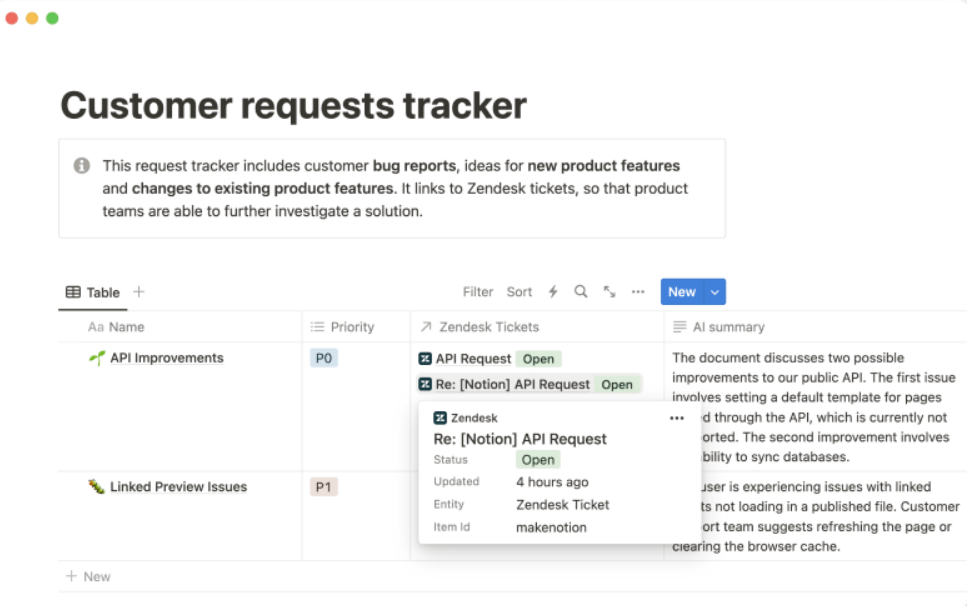The width and height of the screenshot is (967, 606).
Task: Click the popup title Re: [Notion] API Request
Action: [520, 439]
